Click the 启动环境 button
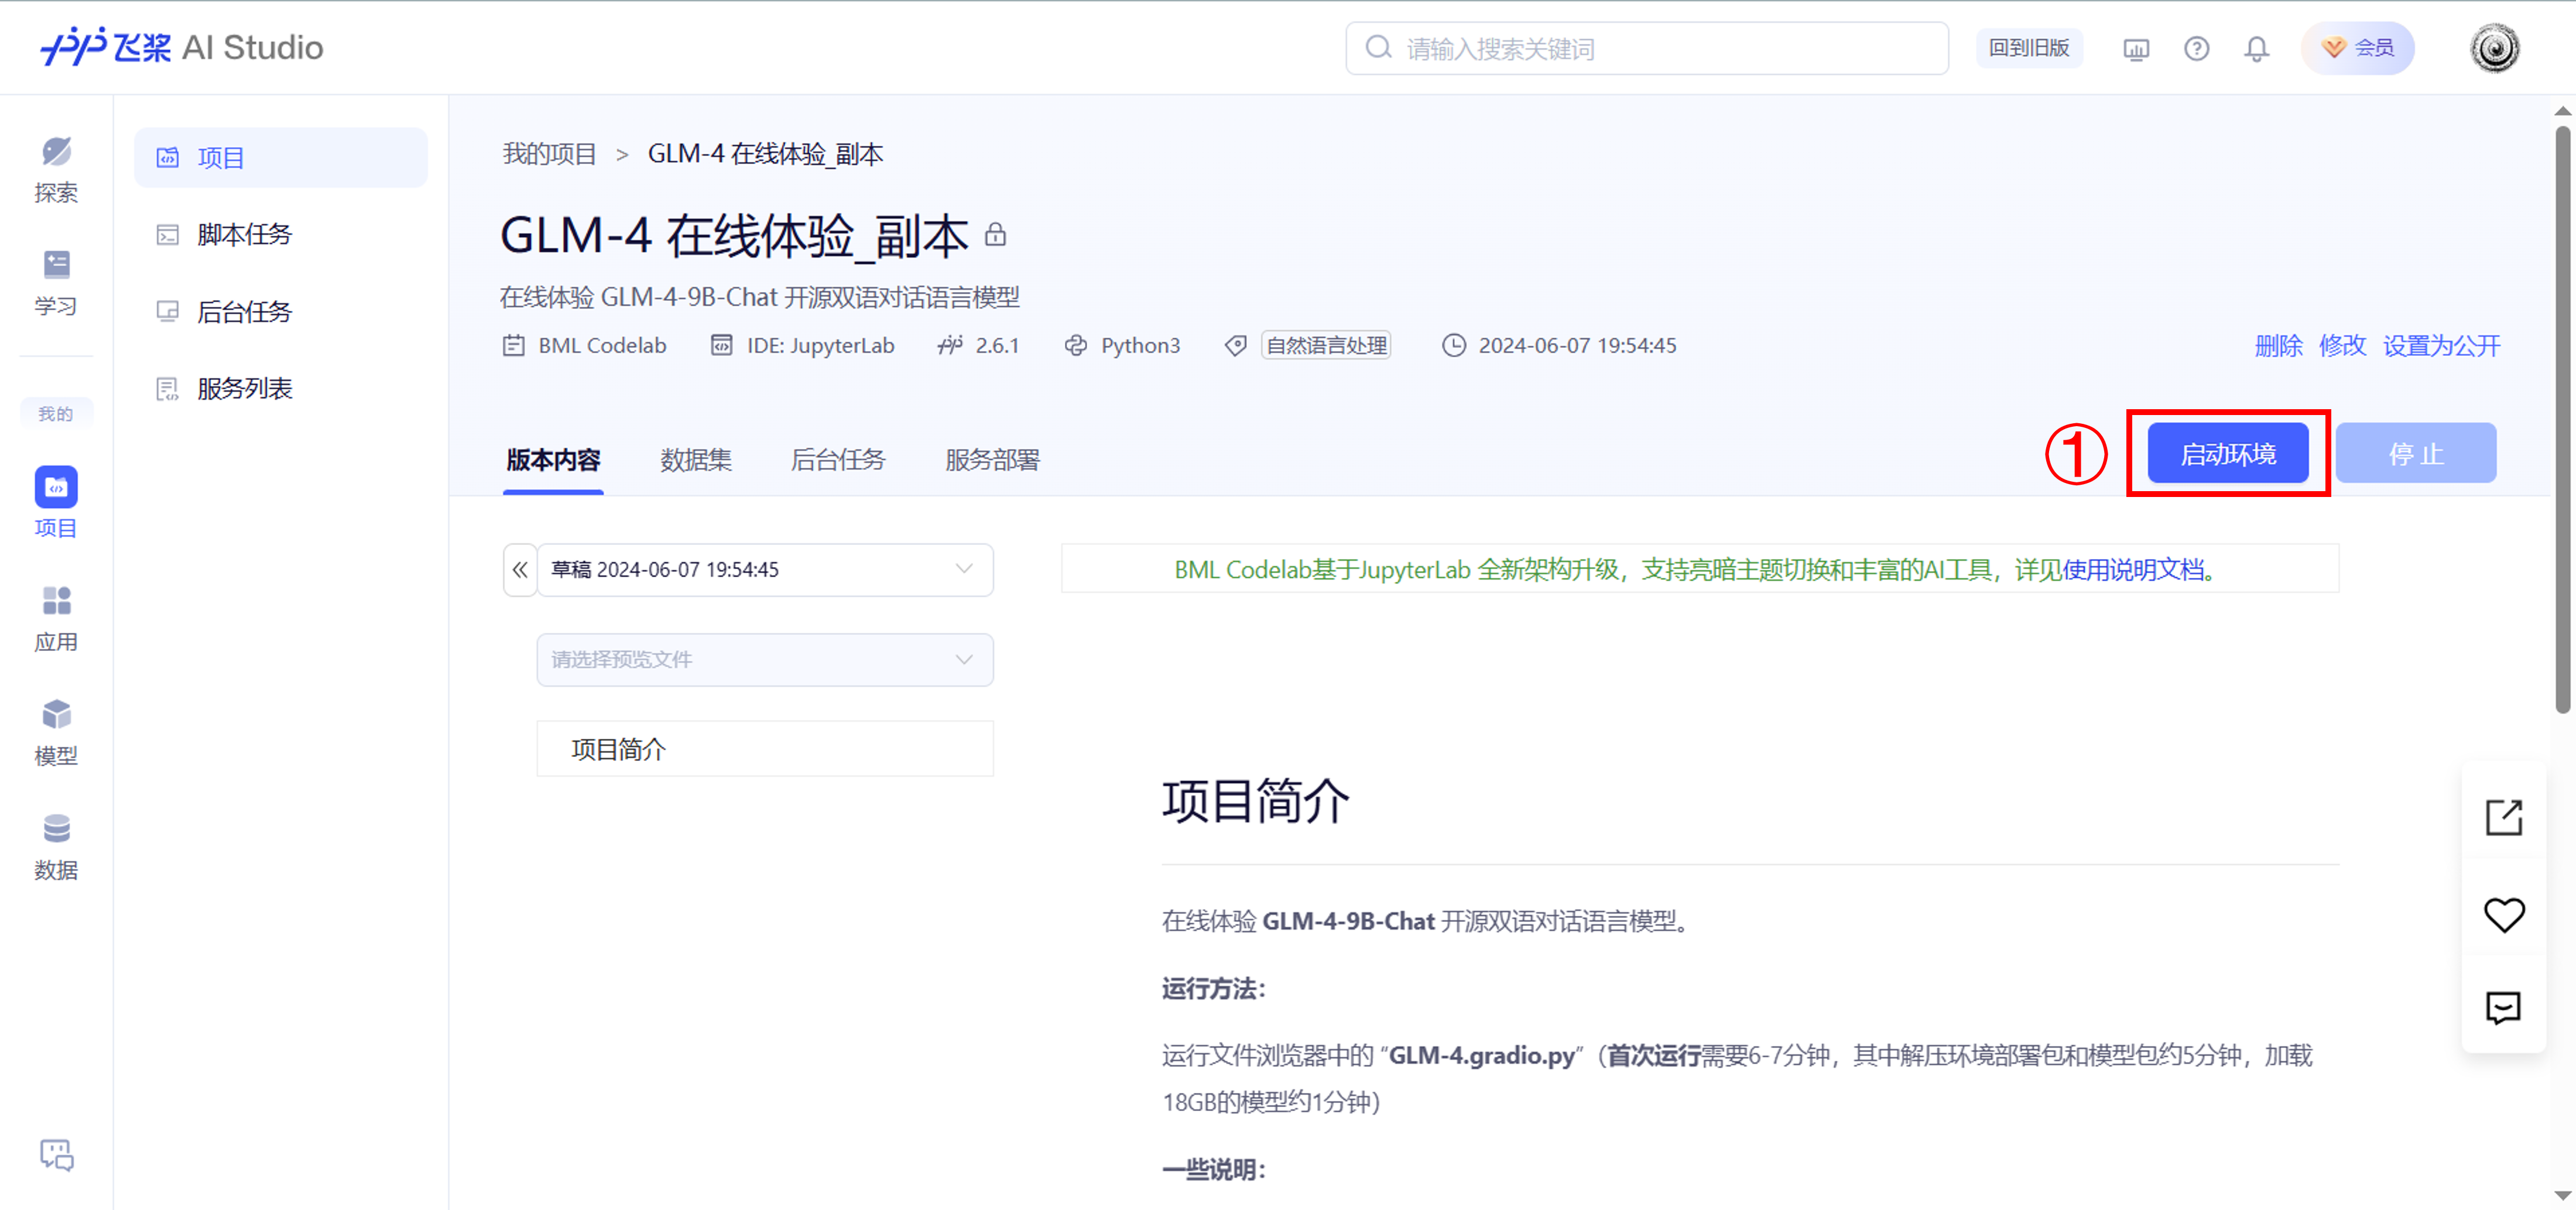This screenshot has height=1210, width=2576. (x=2228, y=454)
